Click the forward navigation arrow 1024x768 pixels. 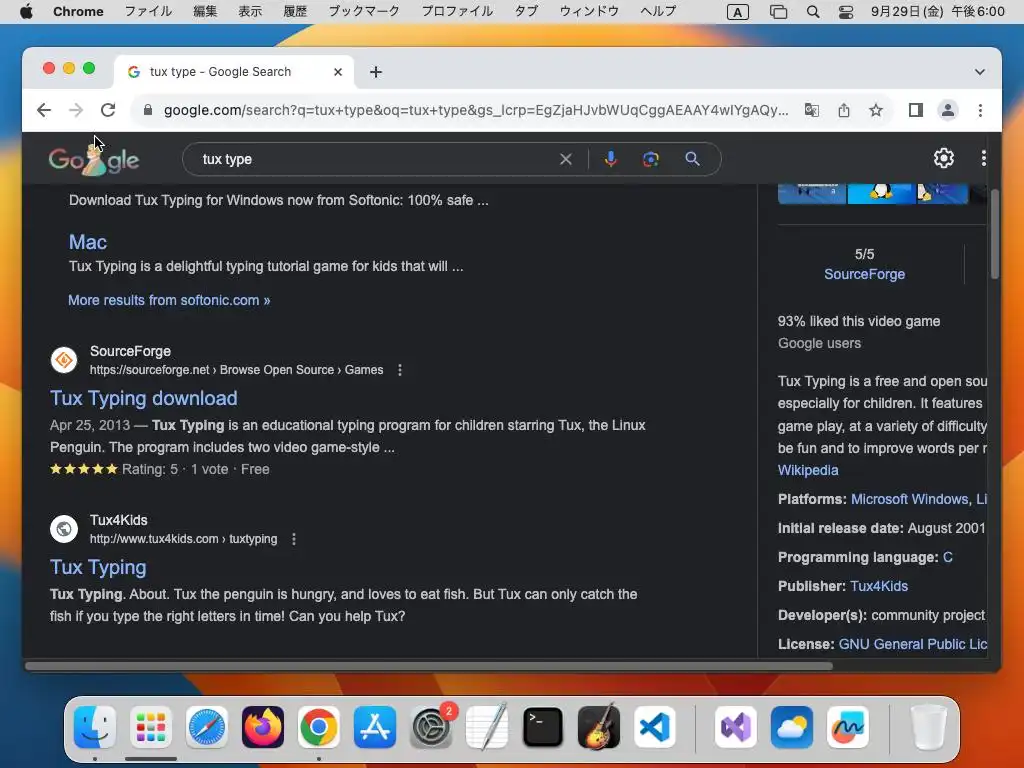[76, 110]
